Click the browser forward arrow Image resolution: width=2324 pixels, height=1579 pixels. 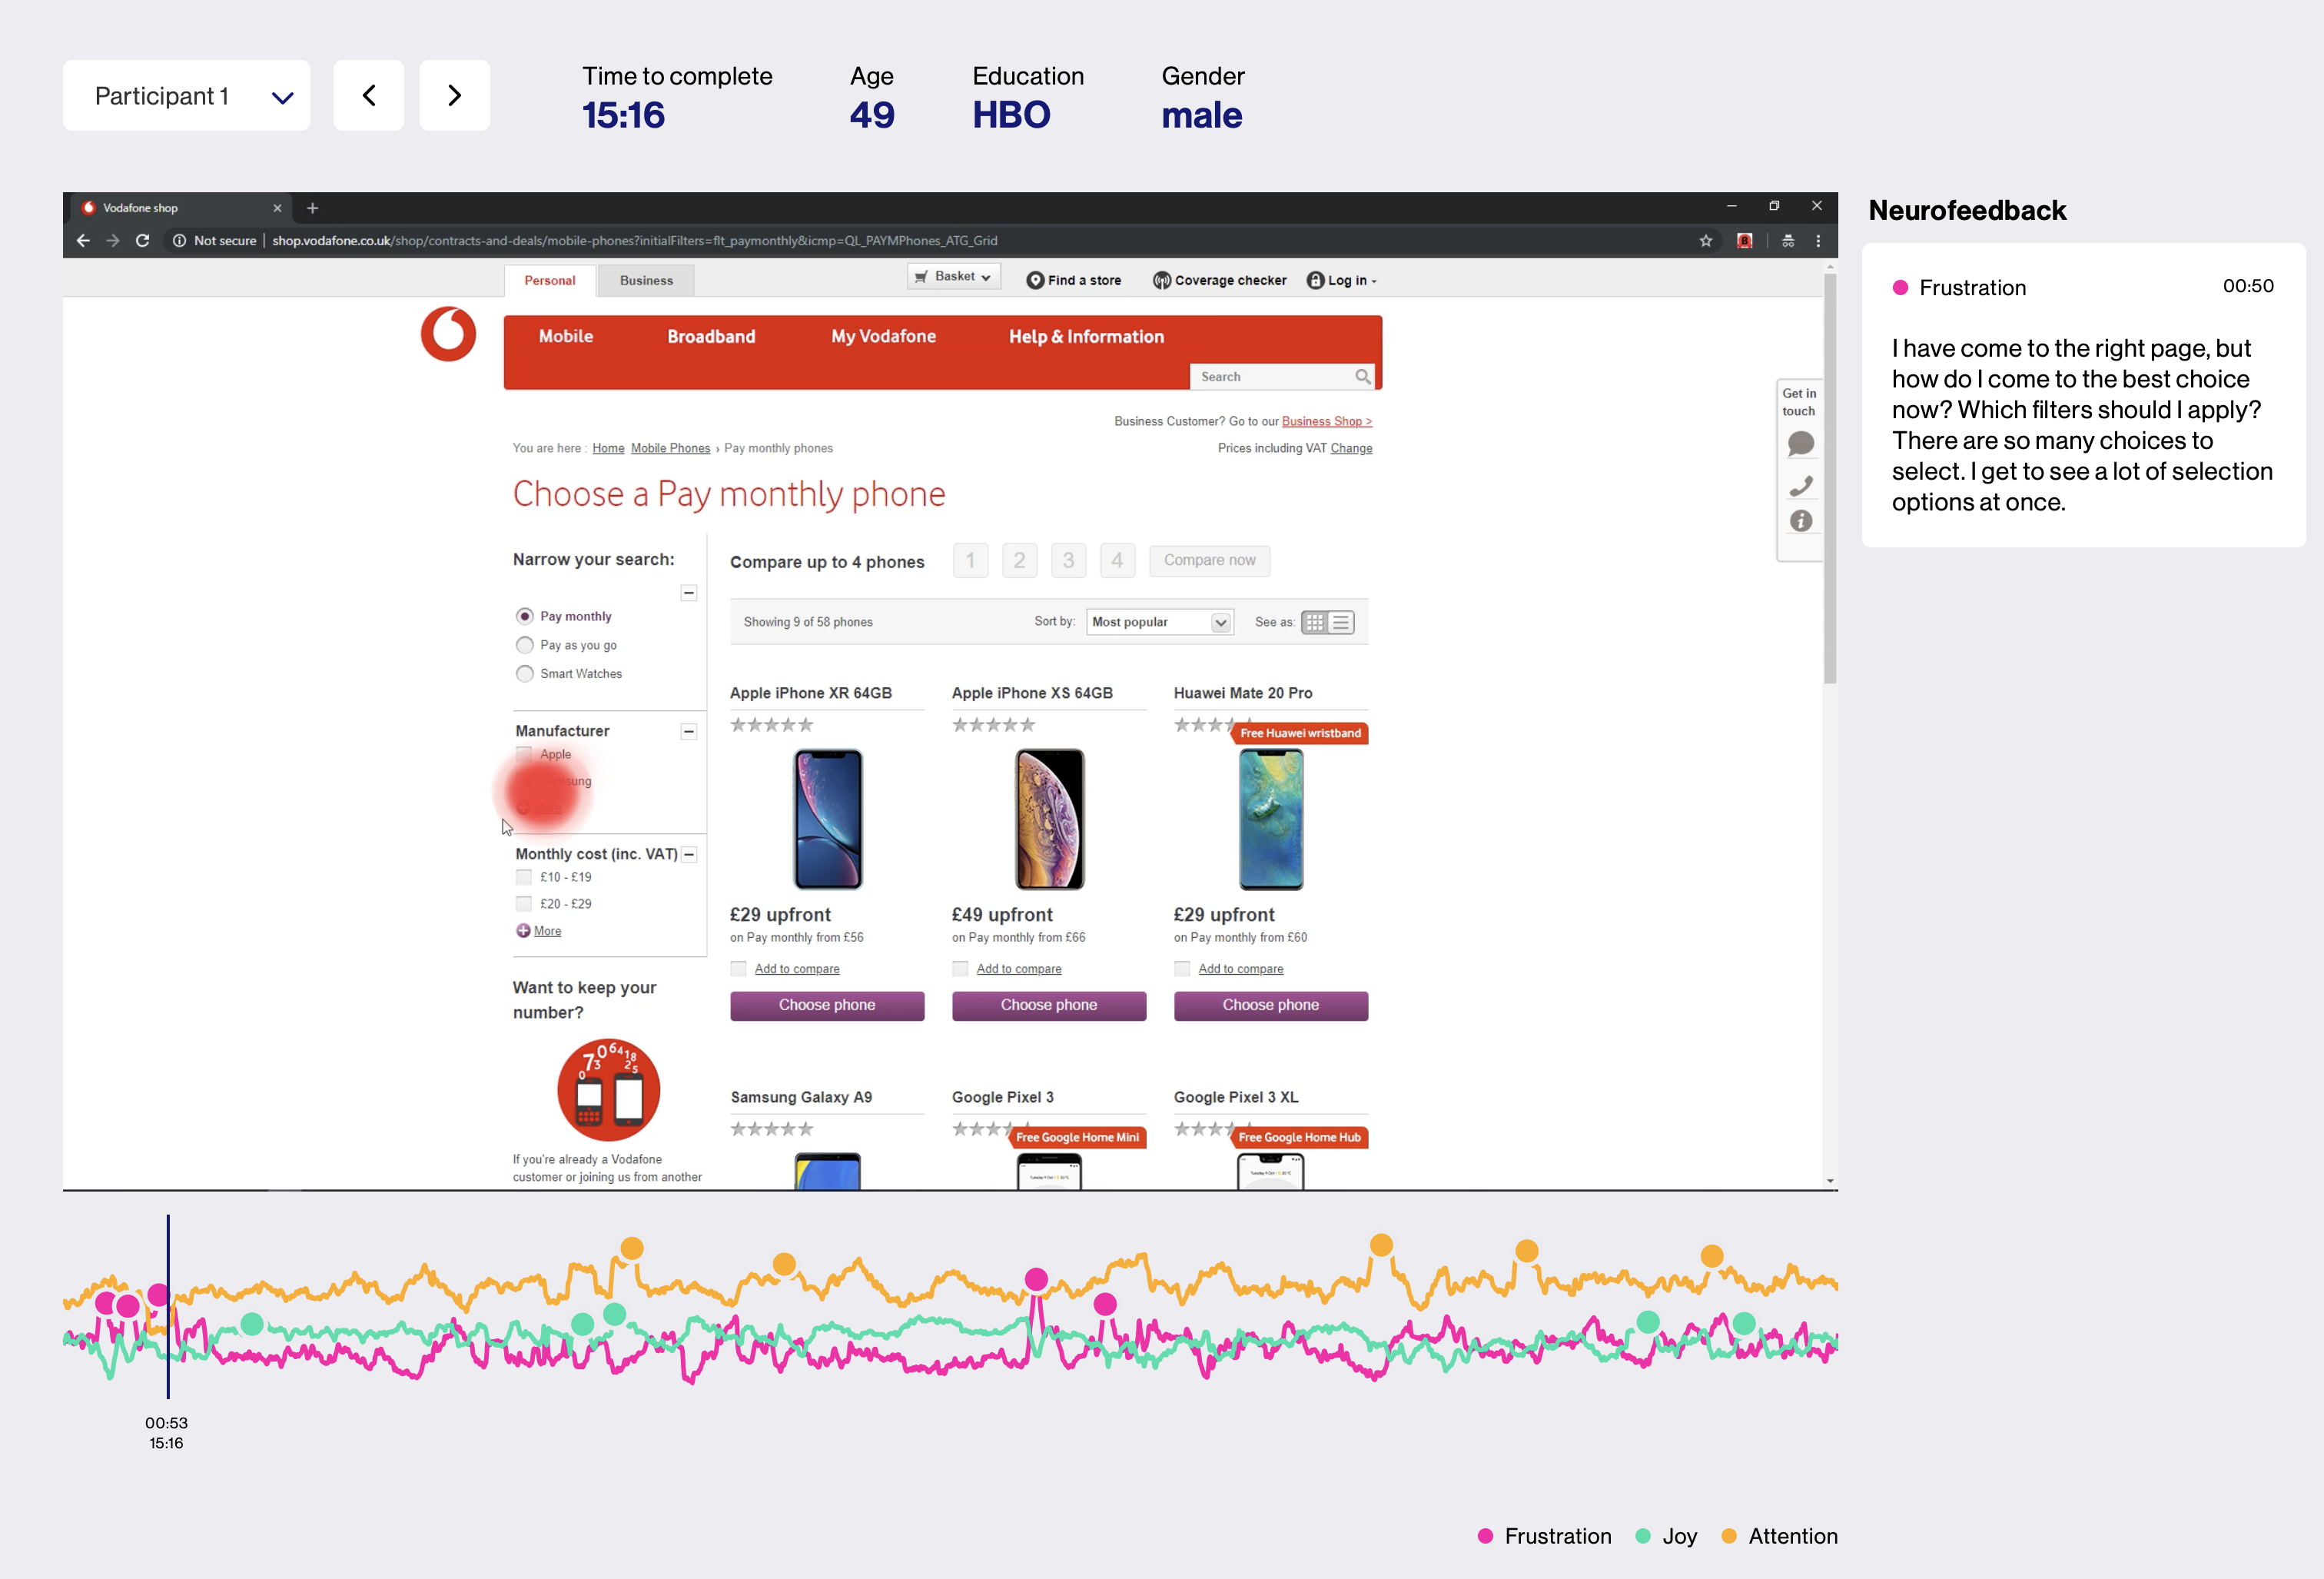pos(113,240)
